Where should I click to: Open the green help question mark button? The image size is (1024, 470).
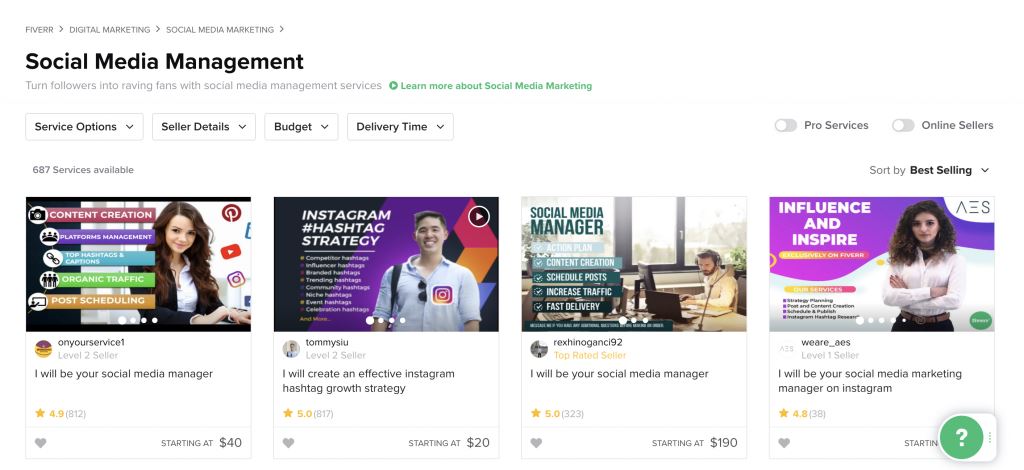tap(961, 437)
